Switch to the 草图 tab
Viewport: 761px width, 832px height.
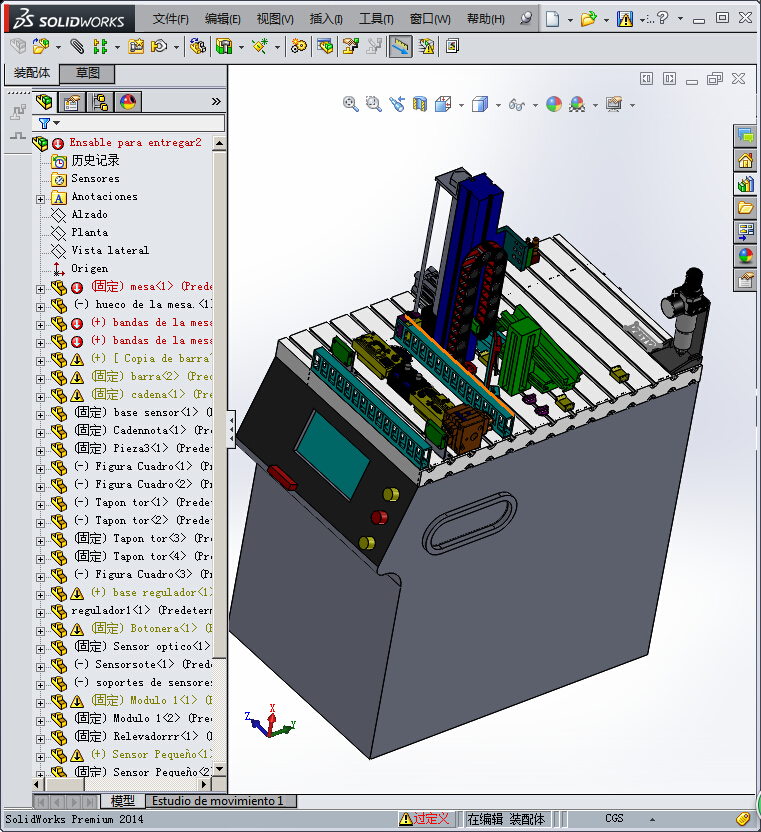(87, 73)
